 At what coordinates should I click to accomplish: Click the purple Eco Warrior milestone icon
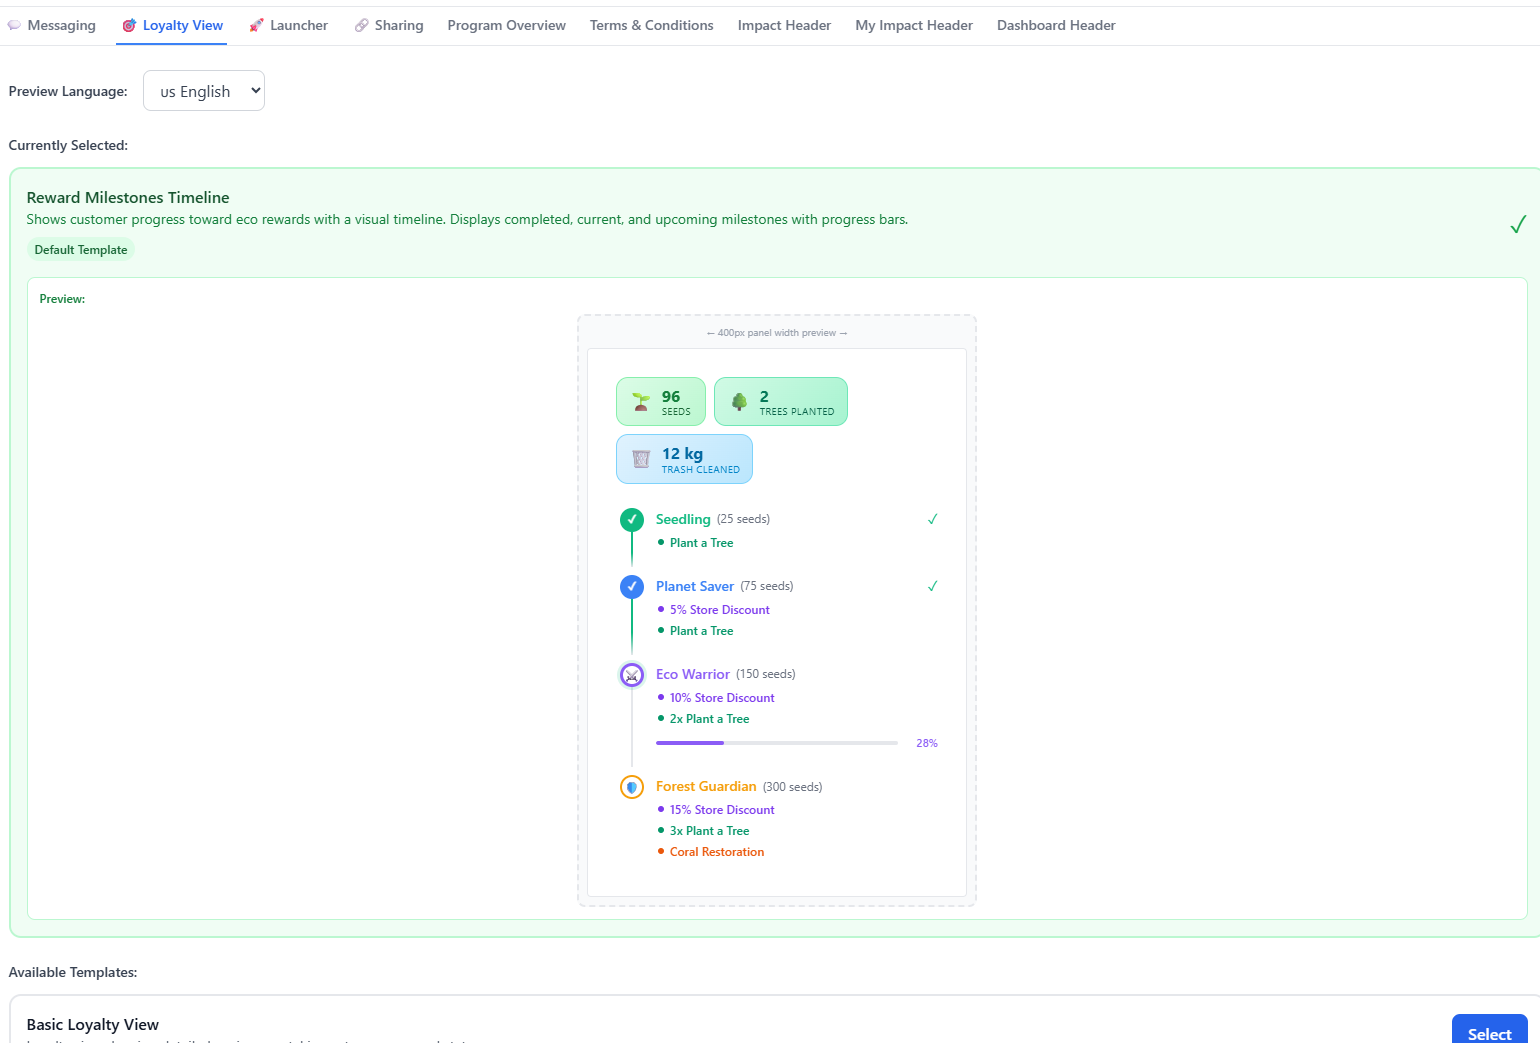point(632,675)
